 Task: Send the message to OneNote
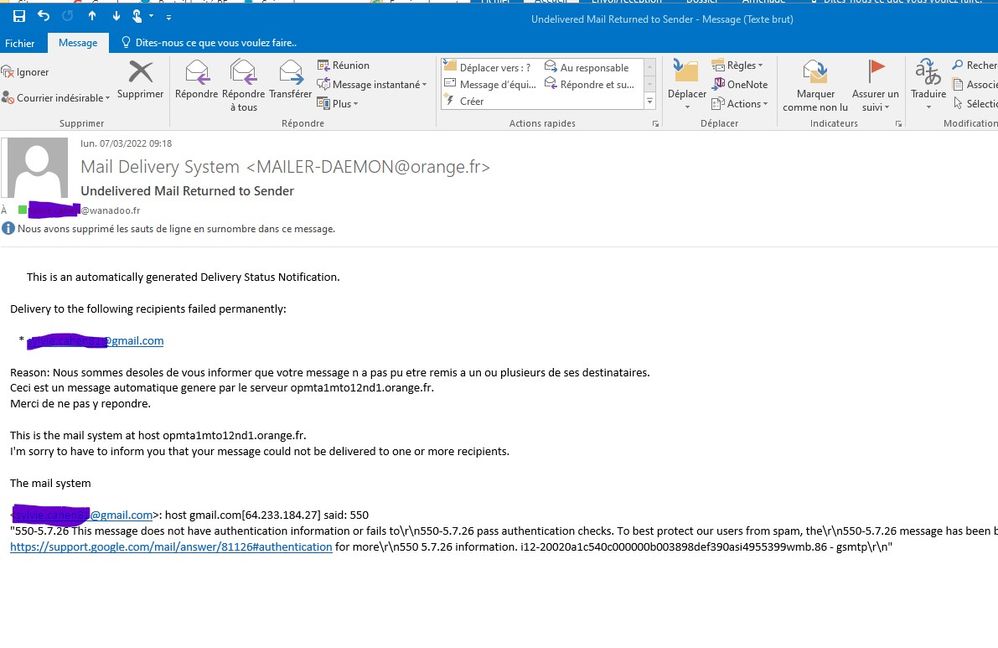[x=740, y=85]
